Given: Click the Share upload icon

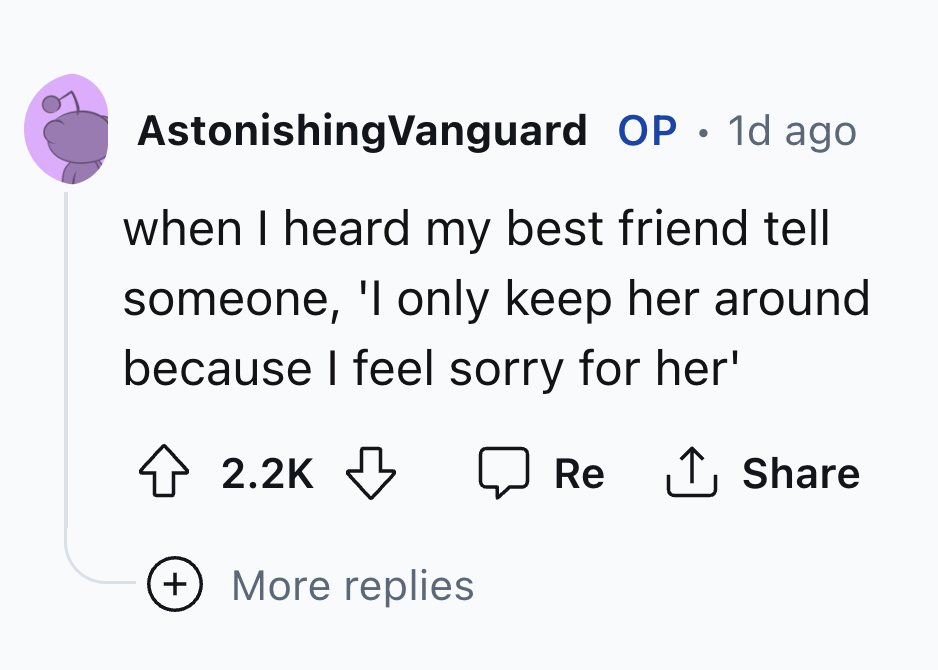Looking at the screenshot, I should pos(691,472).
